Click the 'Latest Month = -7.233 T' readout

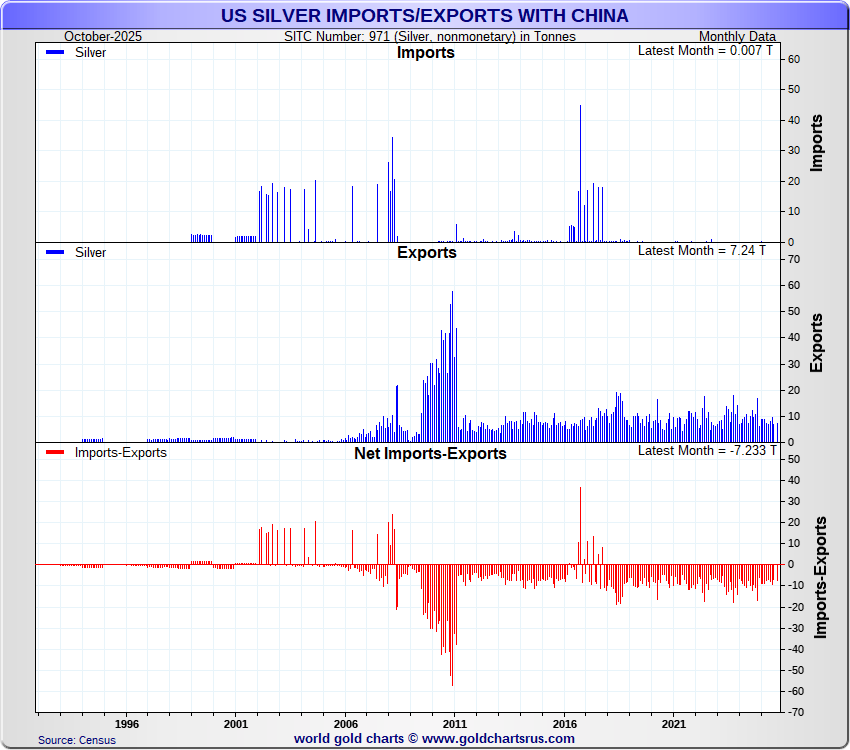702,450
